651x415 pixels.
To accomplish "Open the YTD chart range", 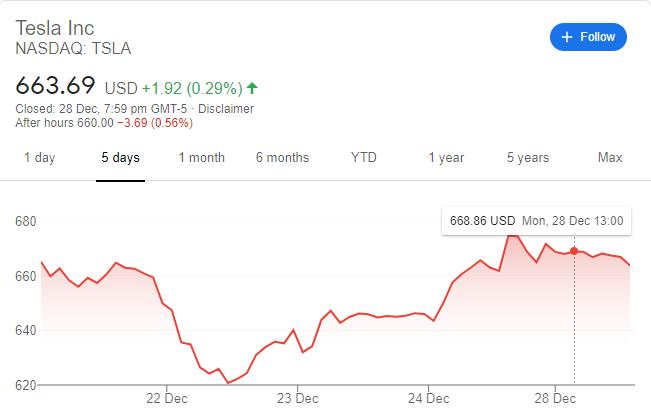I will coord(364,158).
